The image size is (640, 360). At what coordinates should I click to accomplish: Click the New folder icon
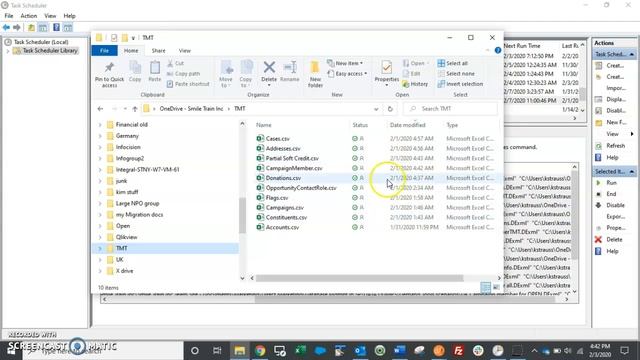(x=315, y=67)
